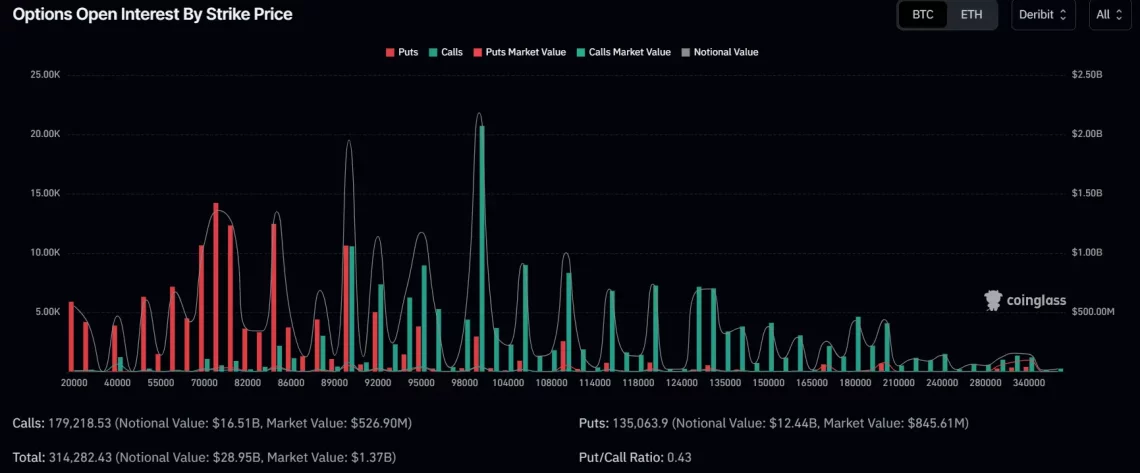
Task: Click the tallest green Calls bar
Action: coord(482,250)
